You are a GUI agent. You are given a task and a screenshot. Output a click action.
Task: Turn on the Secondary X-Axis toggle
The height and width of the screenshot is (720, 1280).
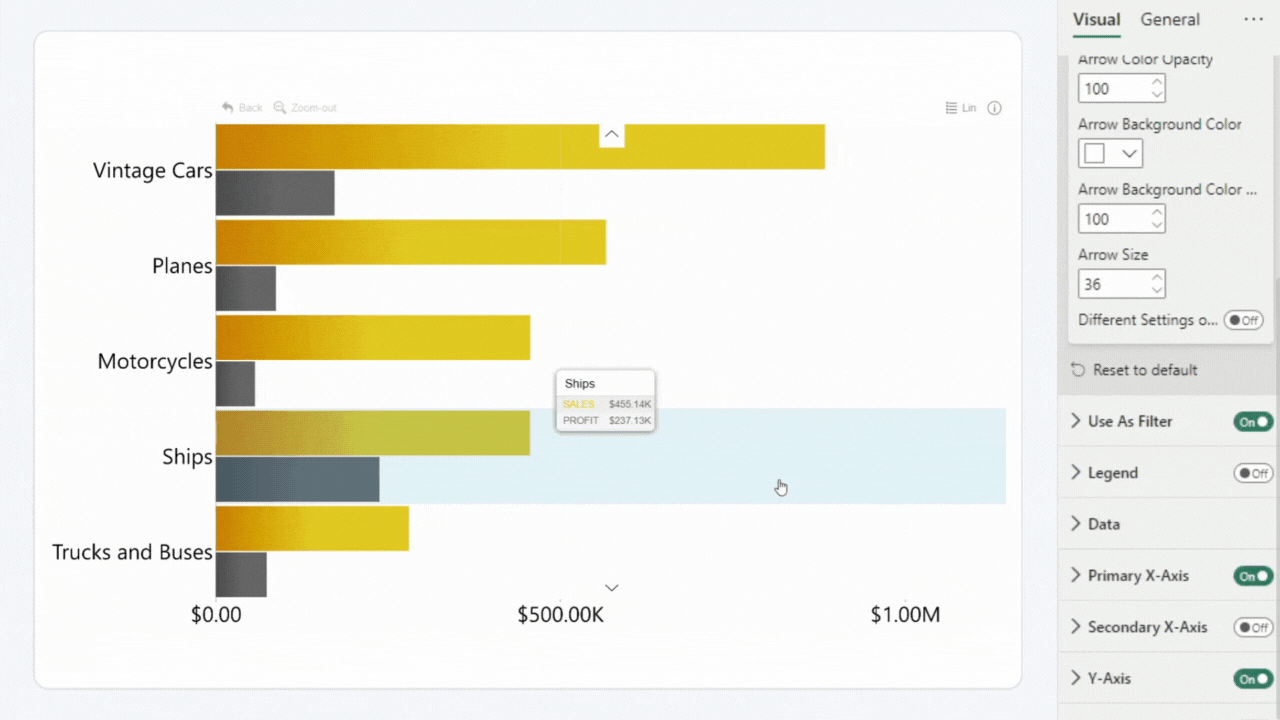click(x=1253, y=628)
